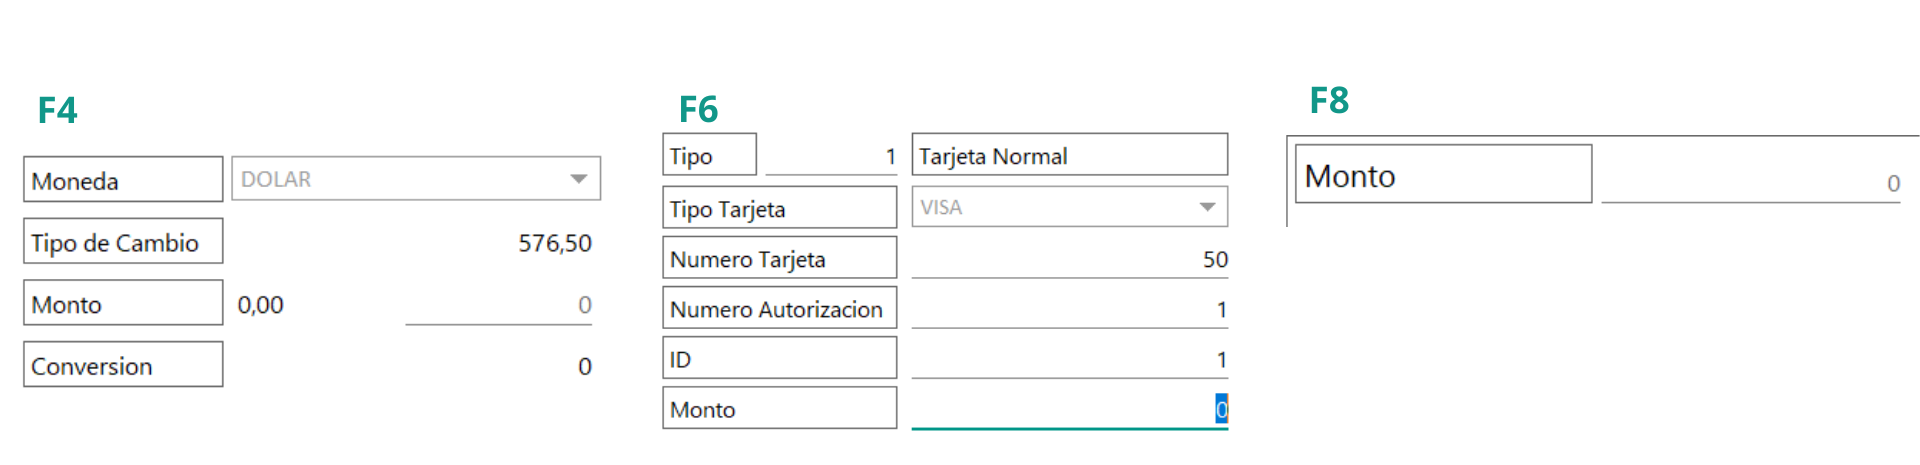
Task: Click the Tipo de Cambio value 576,50
Action: click(x=554, y=243)
